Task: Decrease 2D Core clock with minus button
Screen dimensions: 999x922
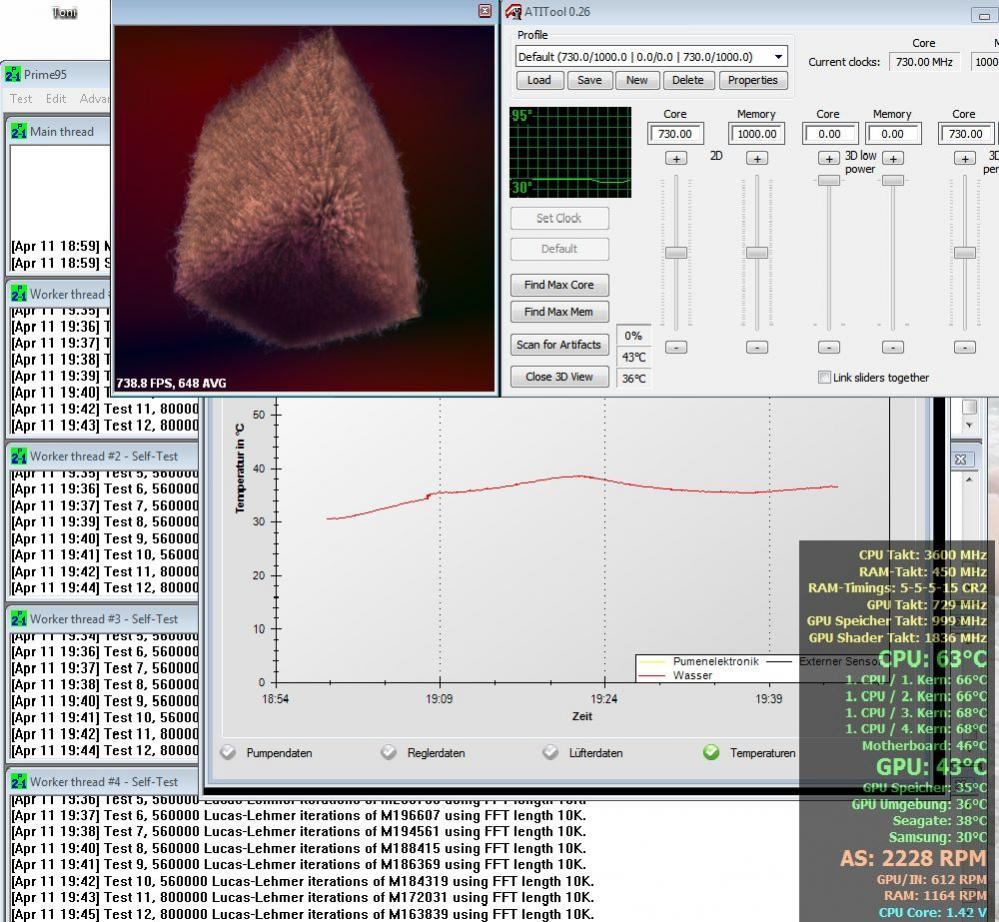Action: (x=676, y=347)
